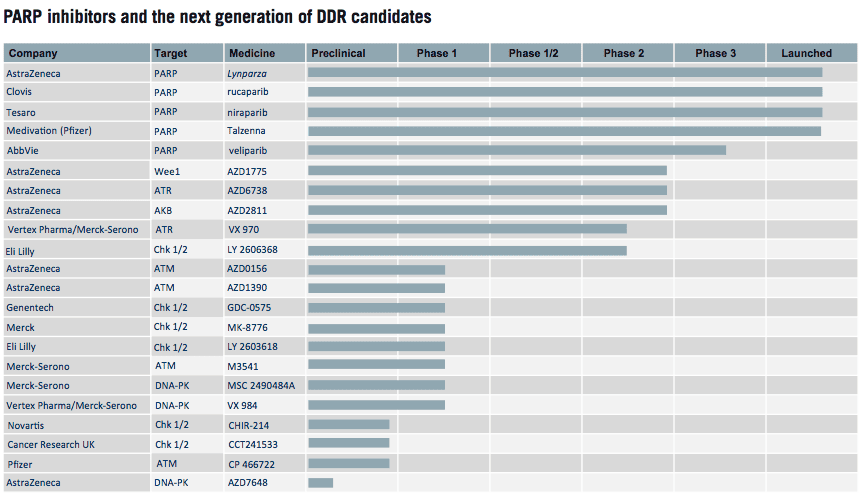Click the Tesaro company name
Viewport: 860px width, 500px height.
(x=21, y=112)
